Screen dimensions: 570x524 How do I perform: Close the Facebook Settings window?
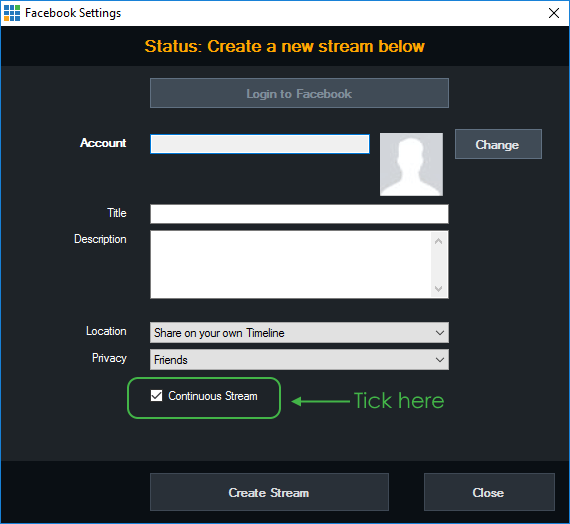tap(554, 13)
